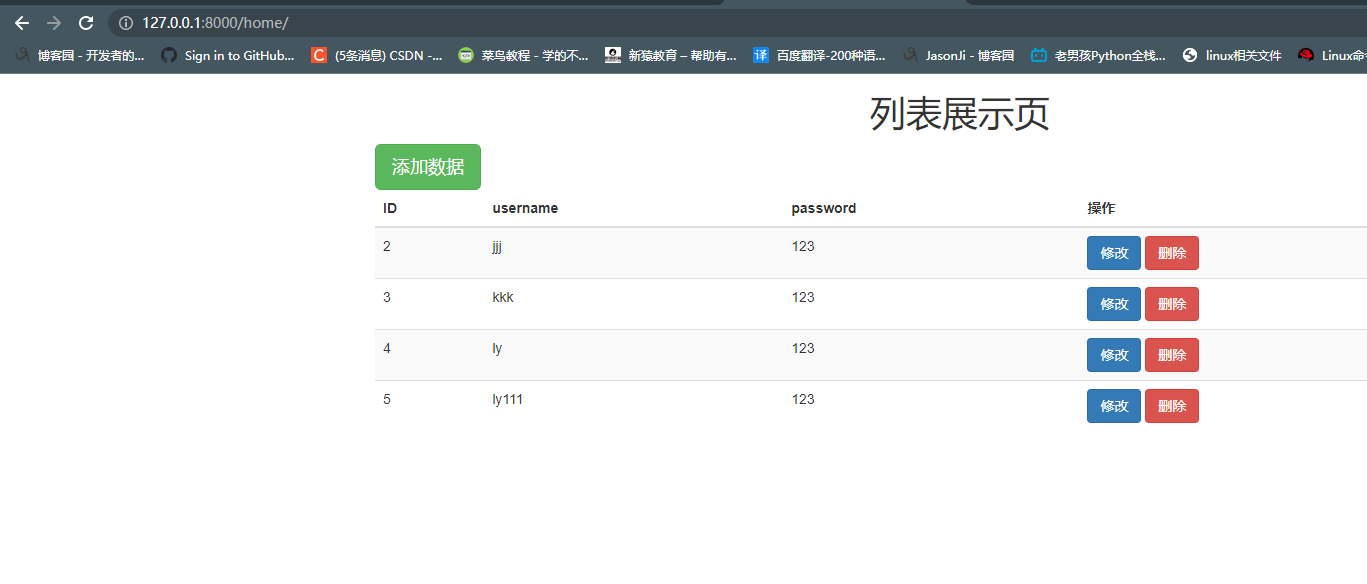Click the username cell jjj

tap(497, 247)
